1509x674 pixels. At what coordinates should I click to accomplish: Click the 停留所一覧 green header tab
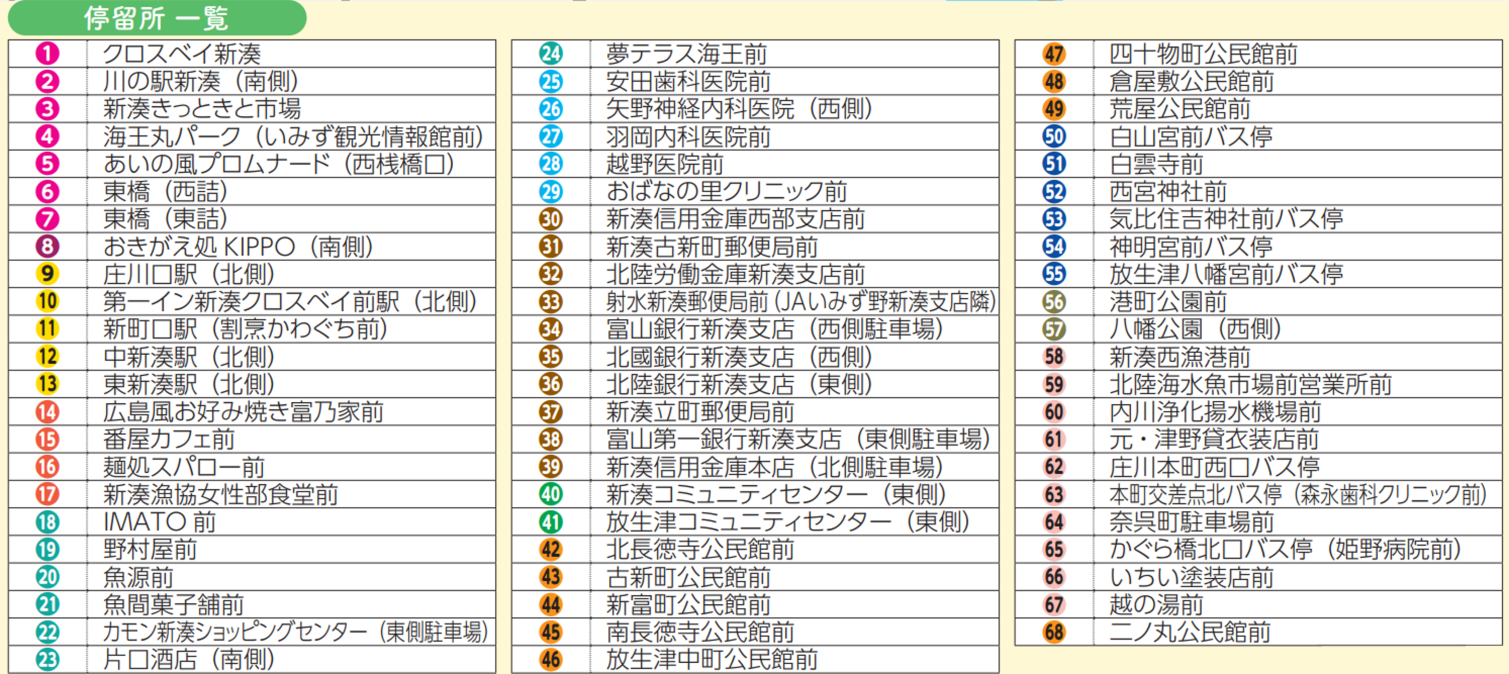(x=155, y=18)
